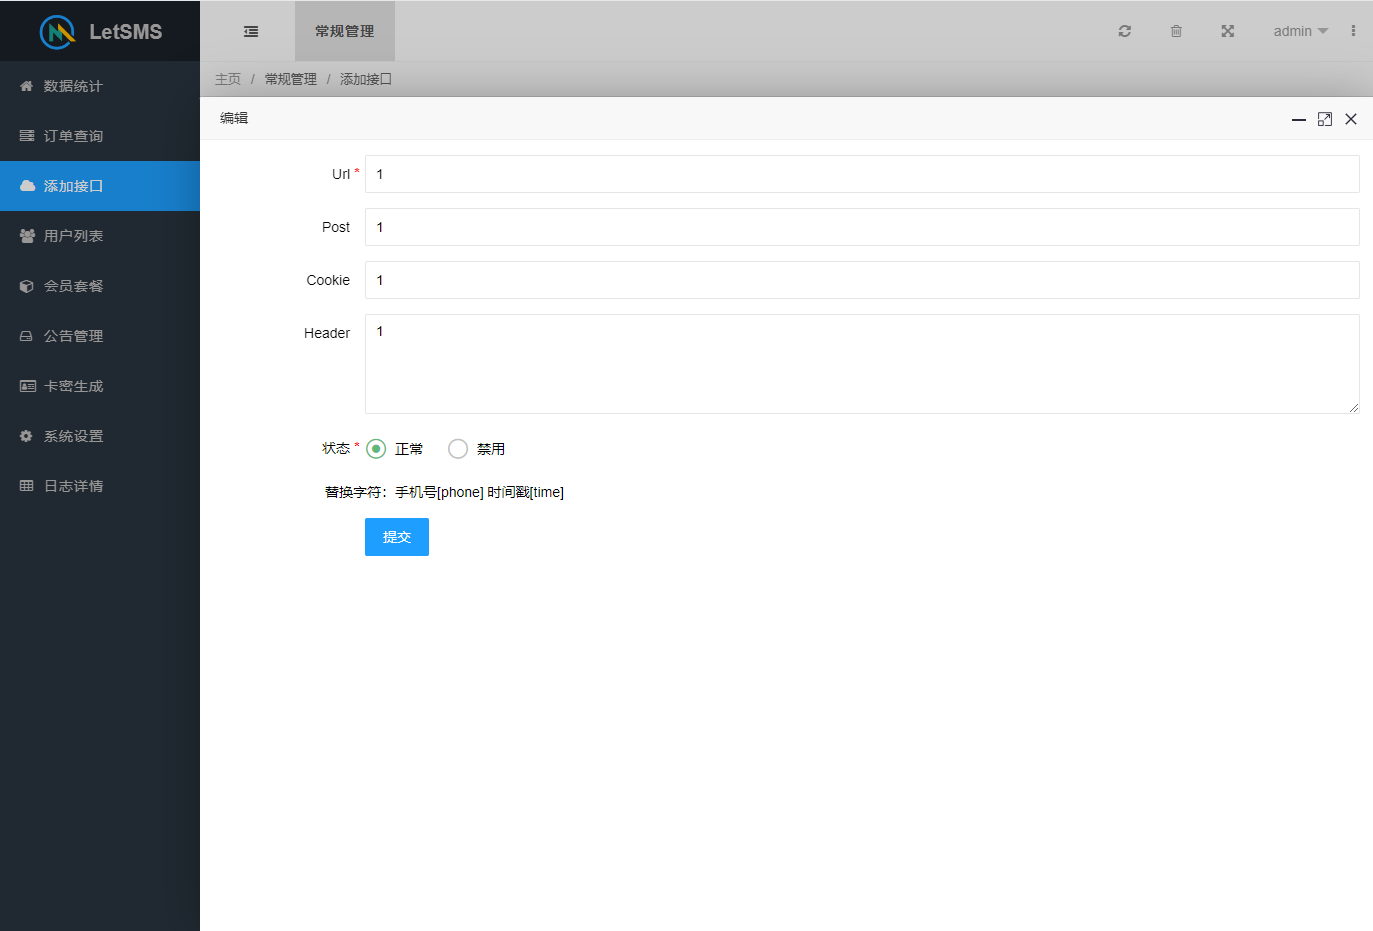Click the refresh icon in top bar
This screenshot has width=1373, height=931.
pyautogui.click(x=1124, y=31)
